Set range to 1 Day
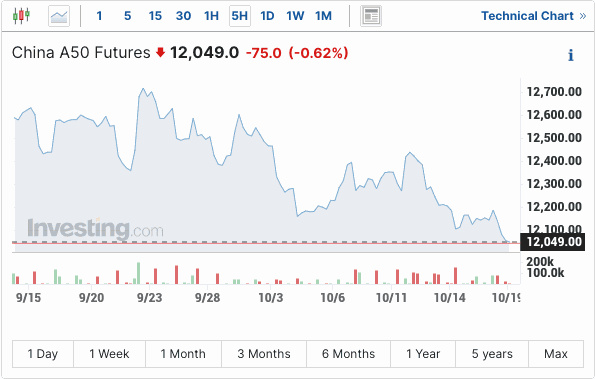 point(43,354)
